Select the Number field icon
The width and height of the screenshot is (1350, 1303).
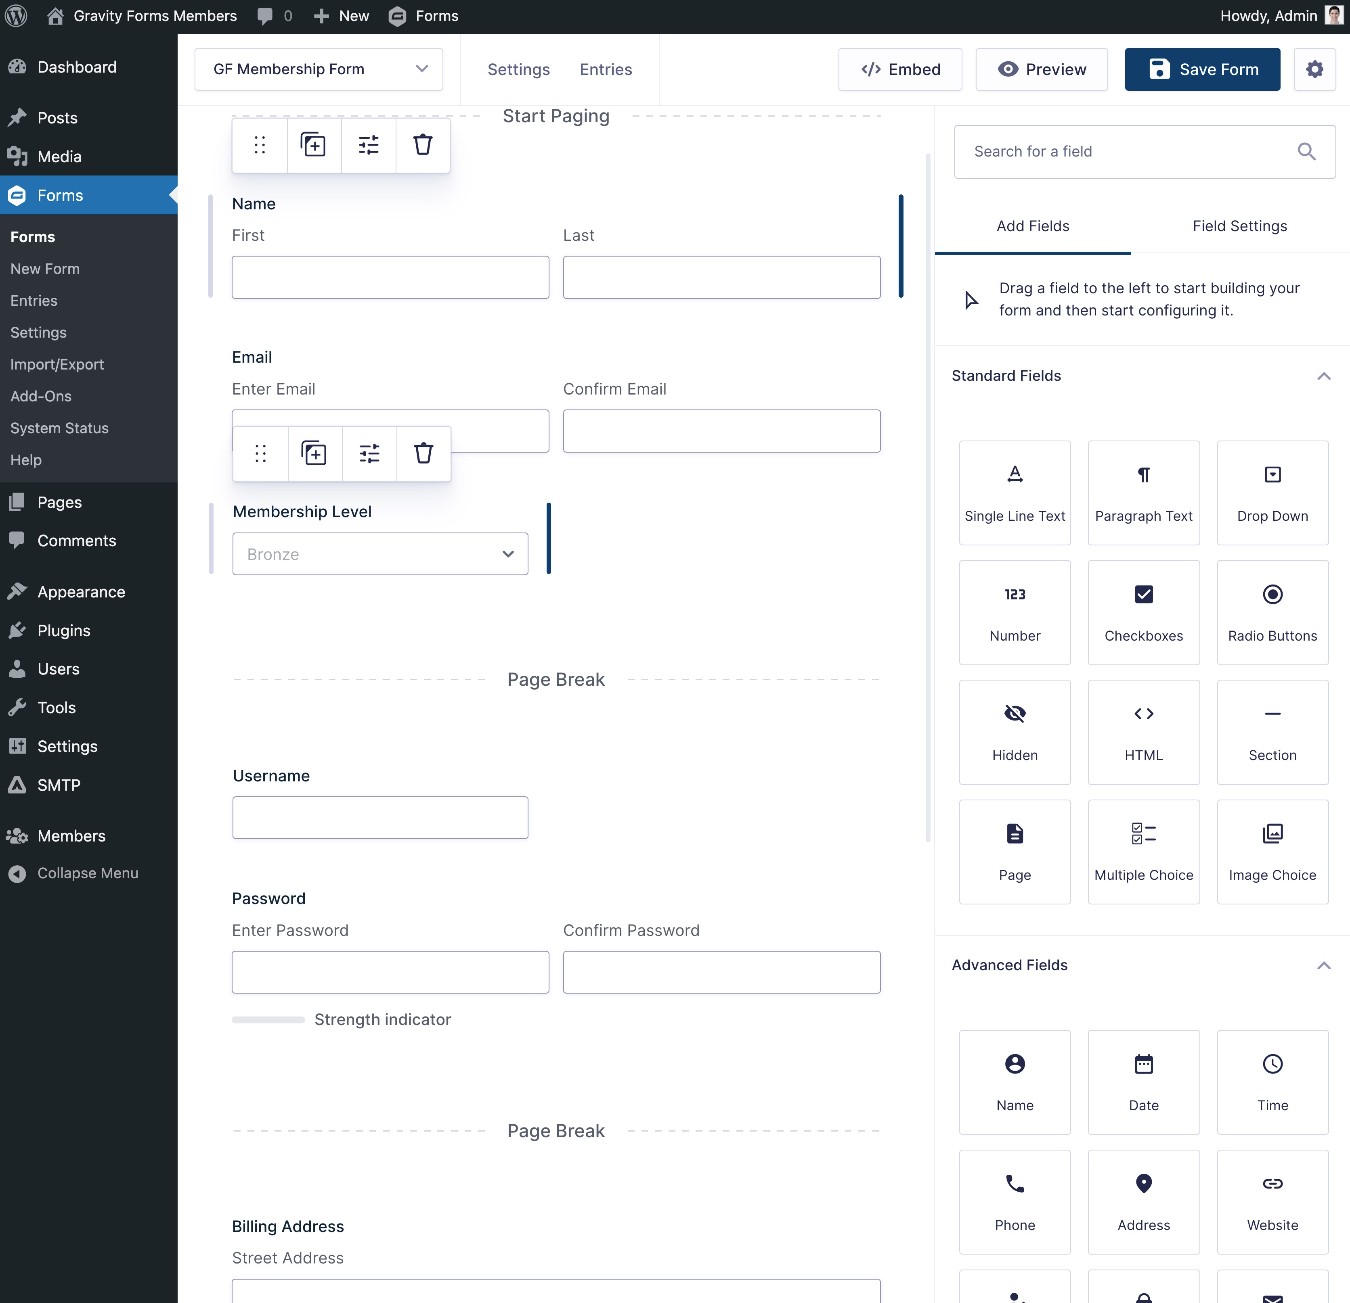tap(1014, 612)
